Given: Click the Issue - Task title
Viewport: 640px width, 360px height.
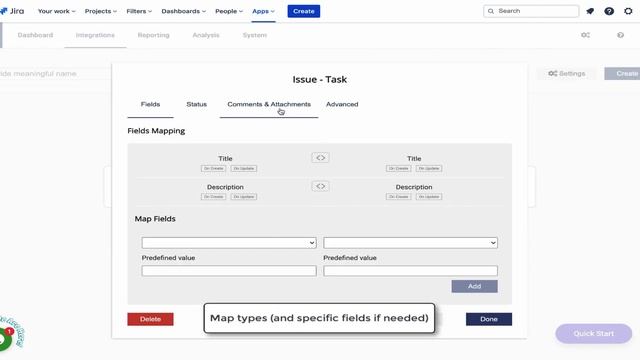Looking at the screenshot, I should click(x=320, y=79).
